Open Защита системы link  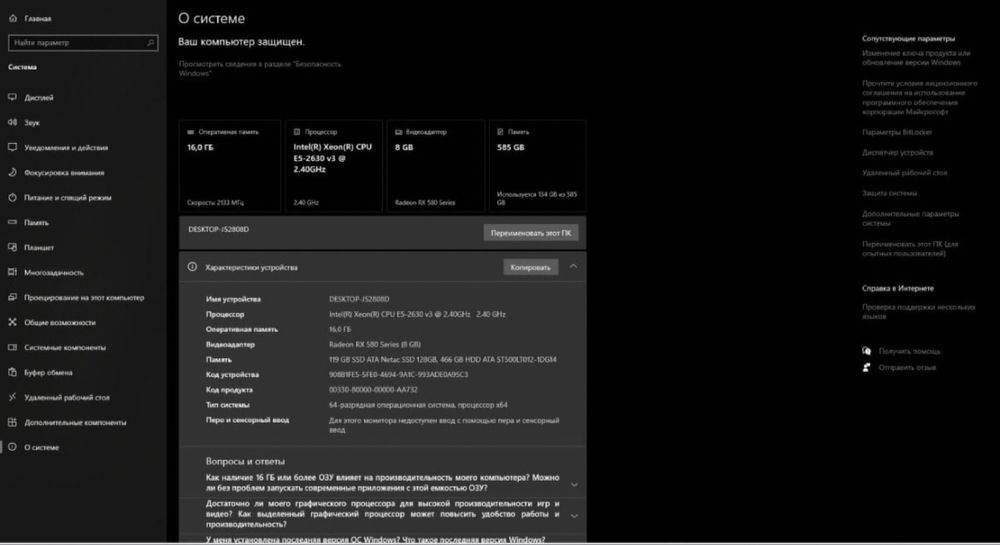tap(889, 193)
